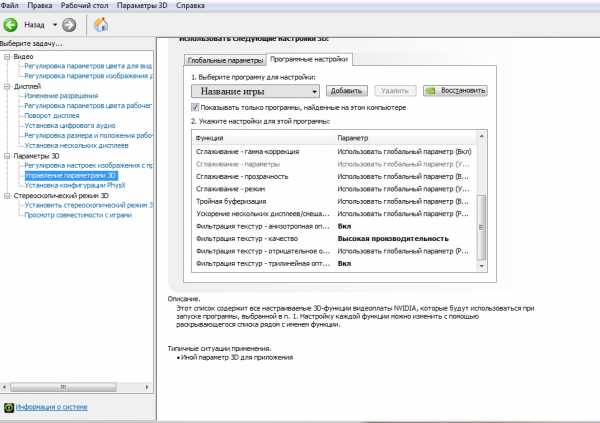Select the Программные настройки tab
The height and width of the screenshot is (423, 600).
click(309, 59)
